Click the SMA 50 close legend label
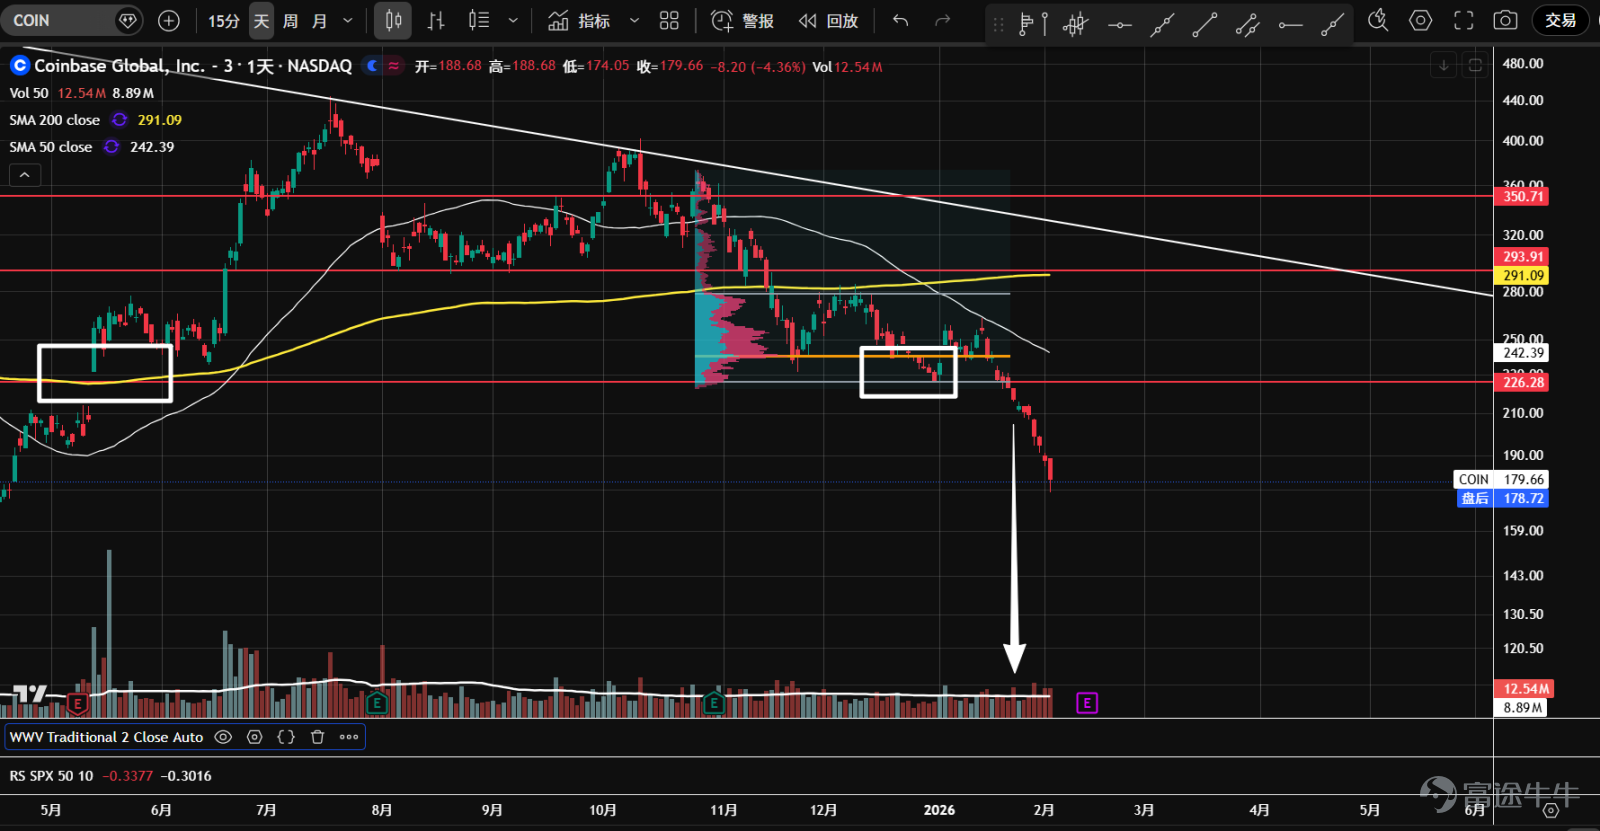Screen dimensions: 1600x831 (x=51, y=147)
